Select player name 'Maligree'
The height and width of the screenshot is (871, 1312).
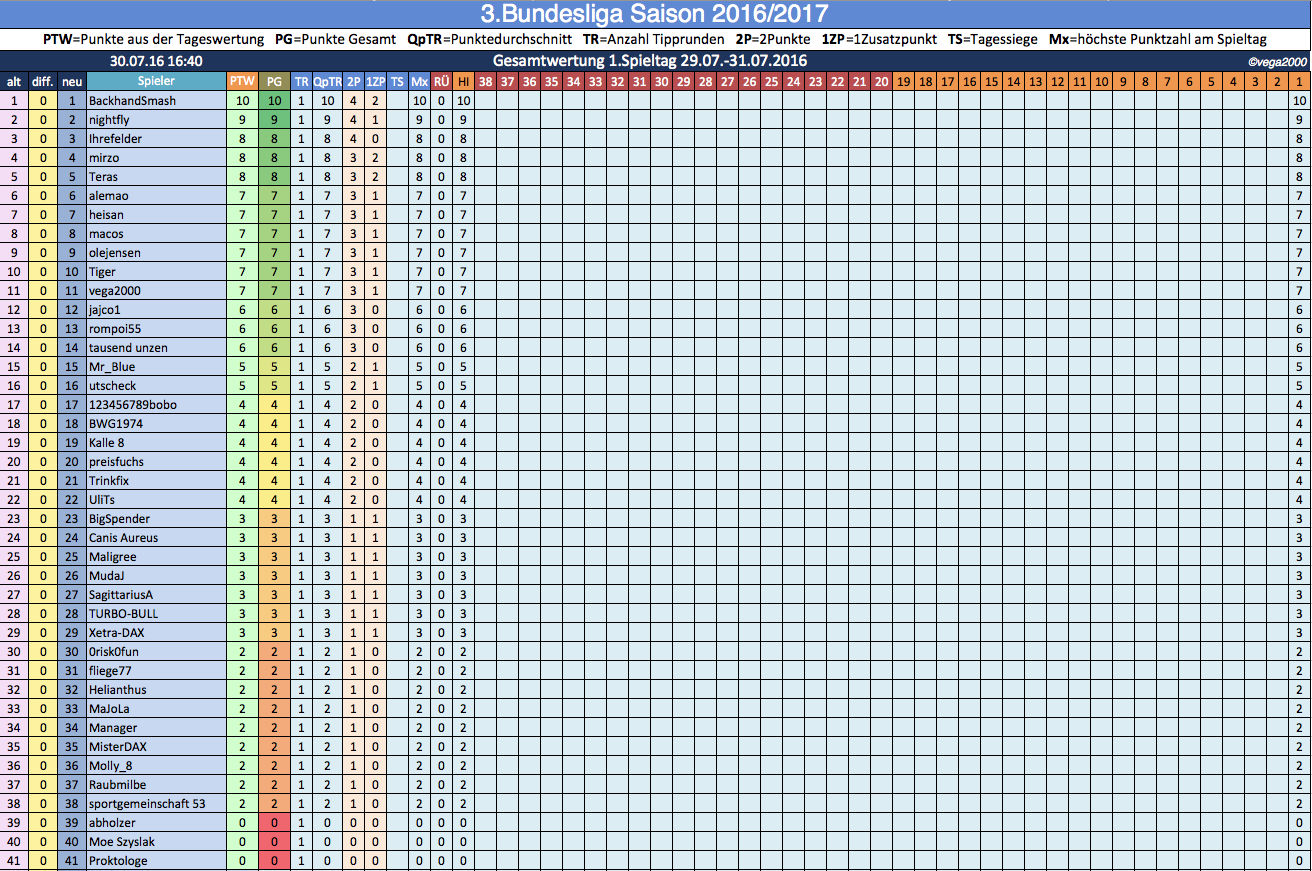pos(112,557)
